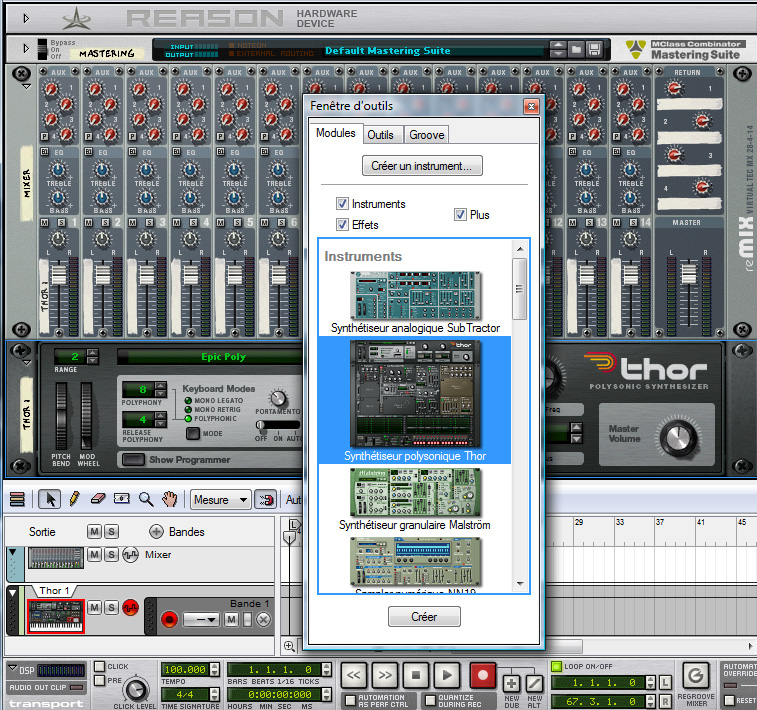This screenshot has width=757, height=710.
Task: Click Thor polyphony stepper arrows
Action: coord(161,389)
